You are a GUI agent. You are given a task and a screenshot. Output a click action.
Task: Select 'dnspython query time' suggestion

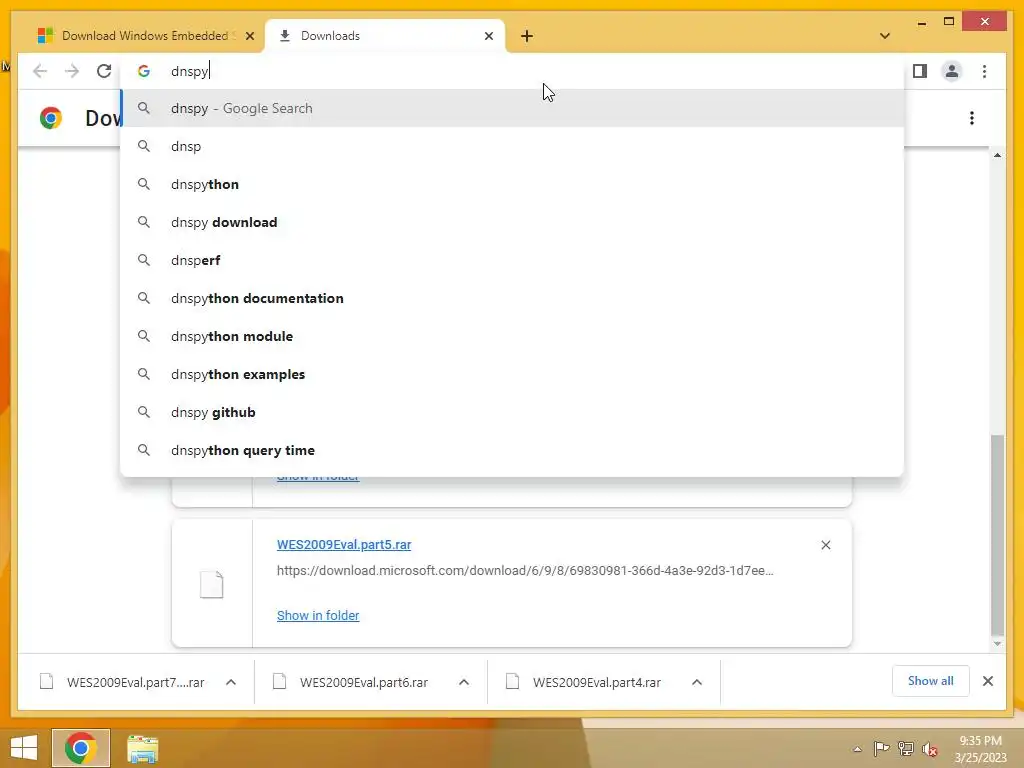tap(513, 450)
